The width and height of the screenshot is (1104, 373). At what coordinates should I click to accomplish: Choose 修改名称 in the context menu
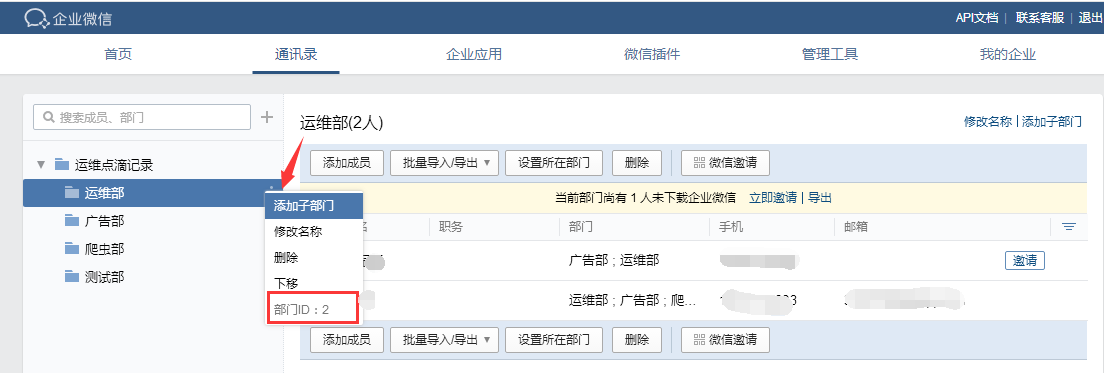314,231
